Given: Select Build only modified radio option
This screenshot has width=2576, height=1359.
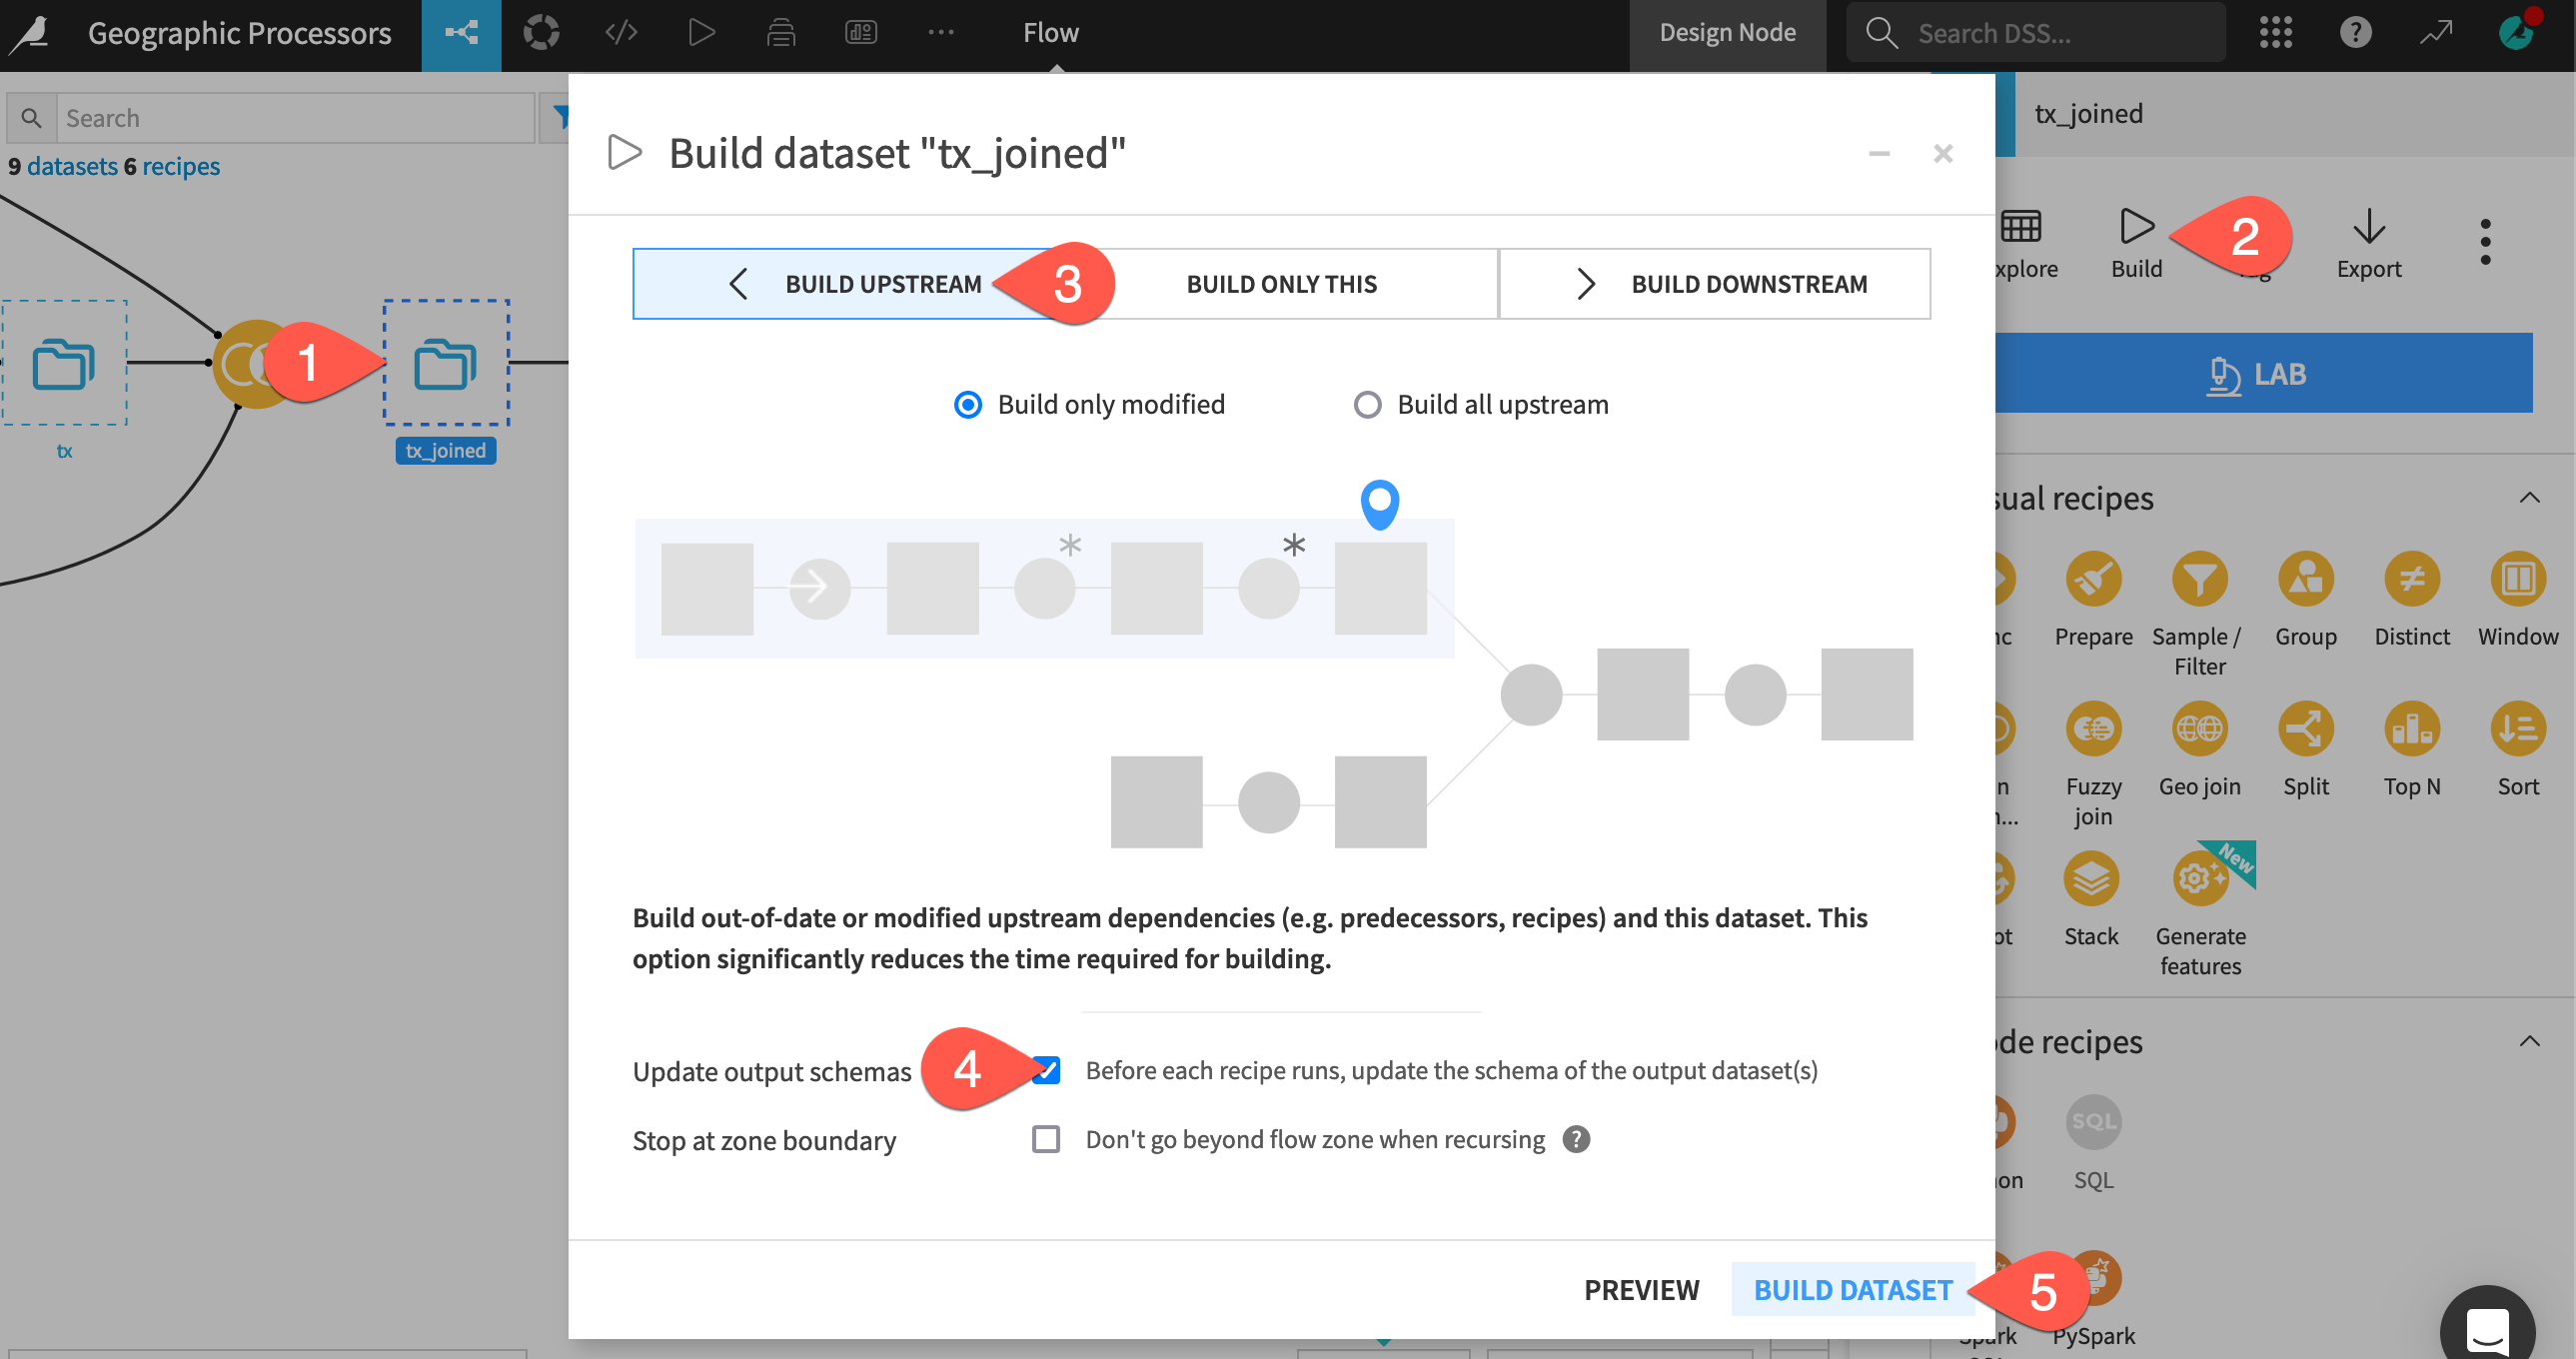Looking at the screenshot, I should point(967,405).
